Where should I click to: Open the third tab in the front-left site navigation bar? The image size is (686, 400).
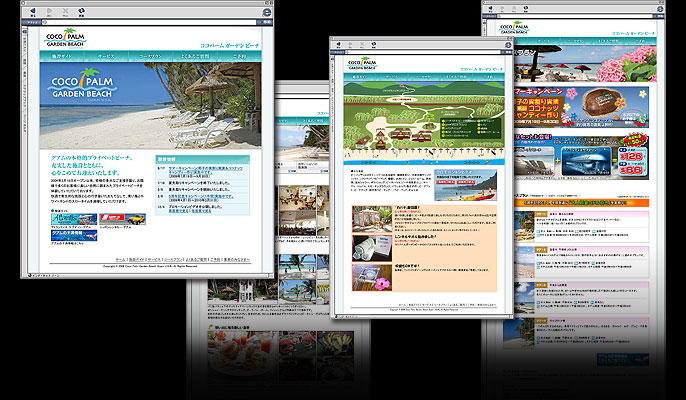click(x=150, y=56)
